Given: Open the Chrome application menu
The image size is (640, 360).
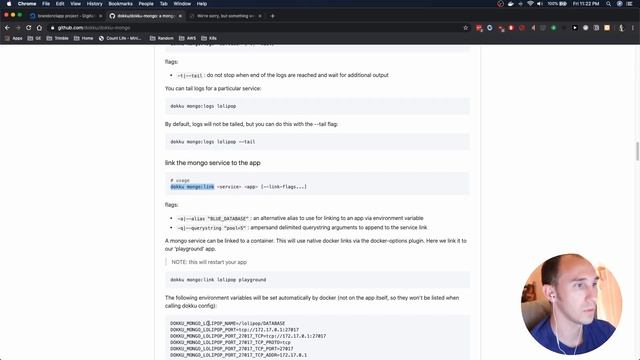Looking at the screenshot, I should coord(27,4).
